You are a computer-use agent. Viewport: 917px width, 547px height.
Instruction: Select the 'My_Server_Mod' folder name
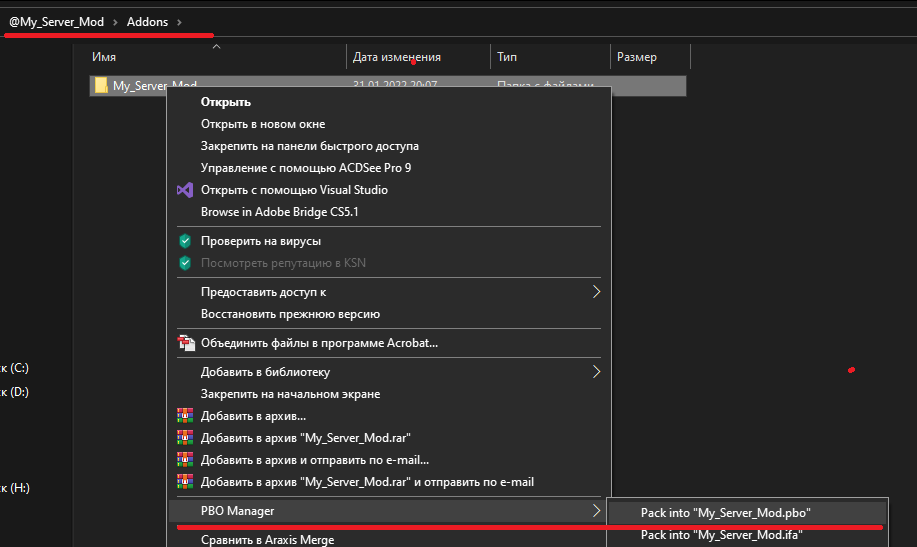155,85
